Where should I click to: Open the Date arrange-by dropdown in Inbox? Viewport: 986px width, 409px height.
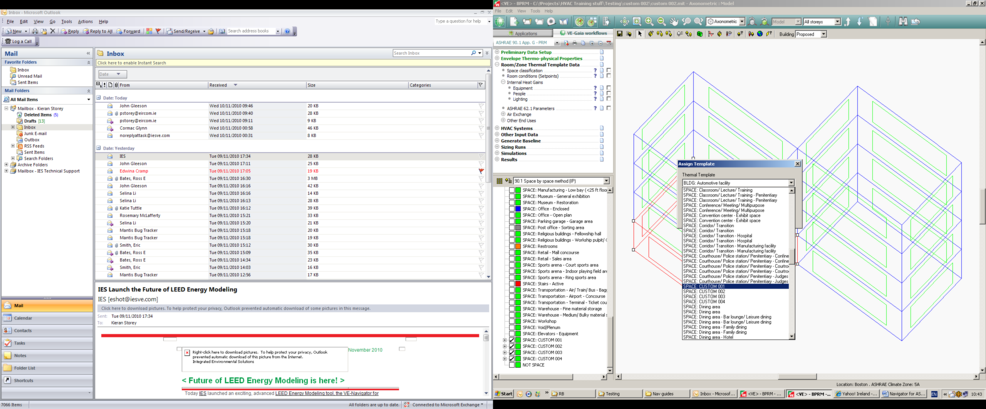tap(113, 74)
